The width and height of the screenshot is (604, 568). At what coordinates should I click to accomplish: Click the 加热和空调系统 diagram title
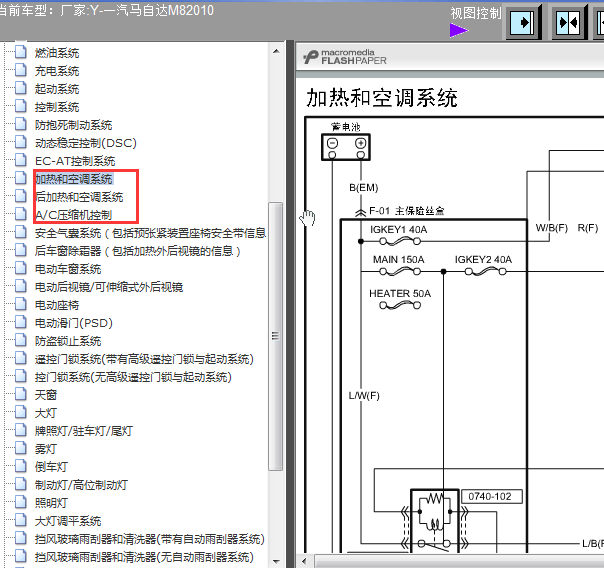click(x=381, y=97)
